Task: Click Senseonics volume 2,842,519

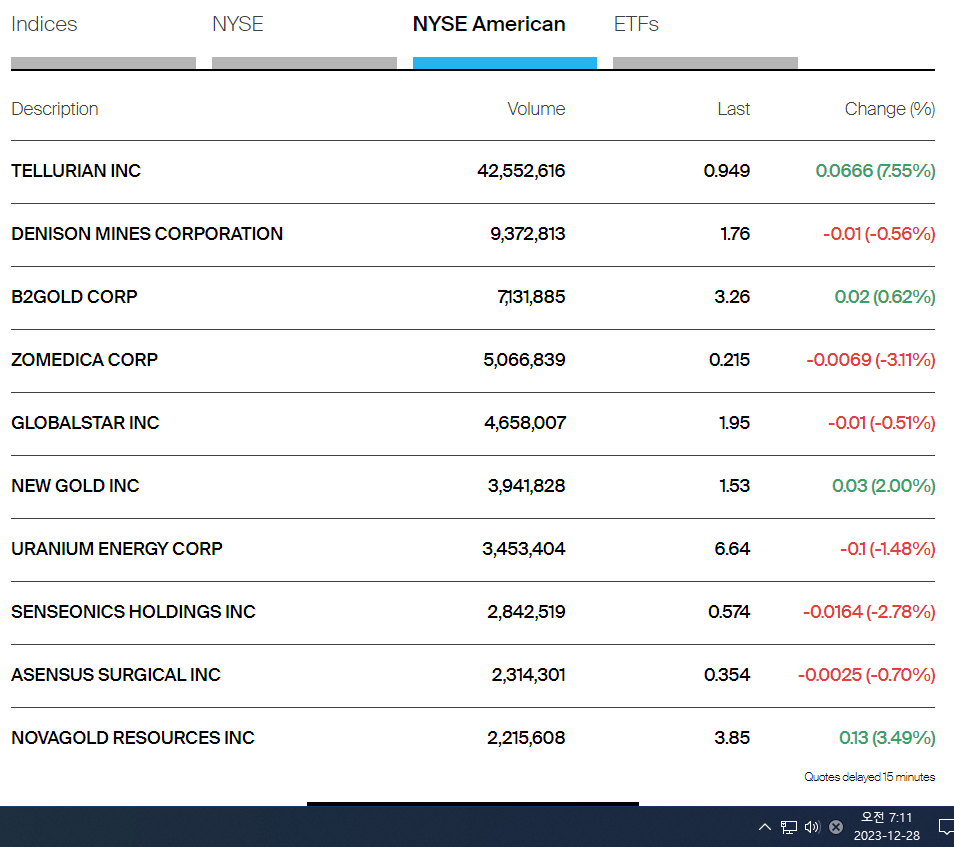Action: 526,612
